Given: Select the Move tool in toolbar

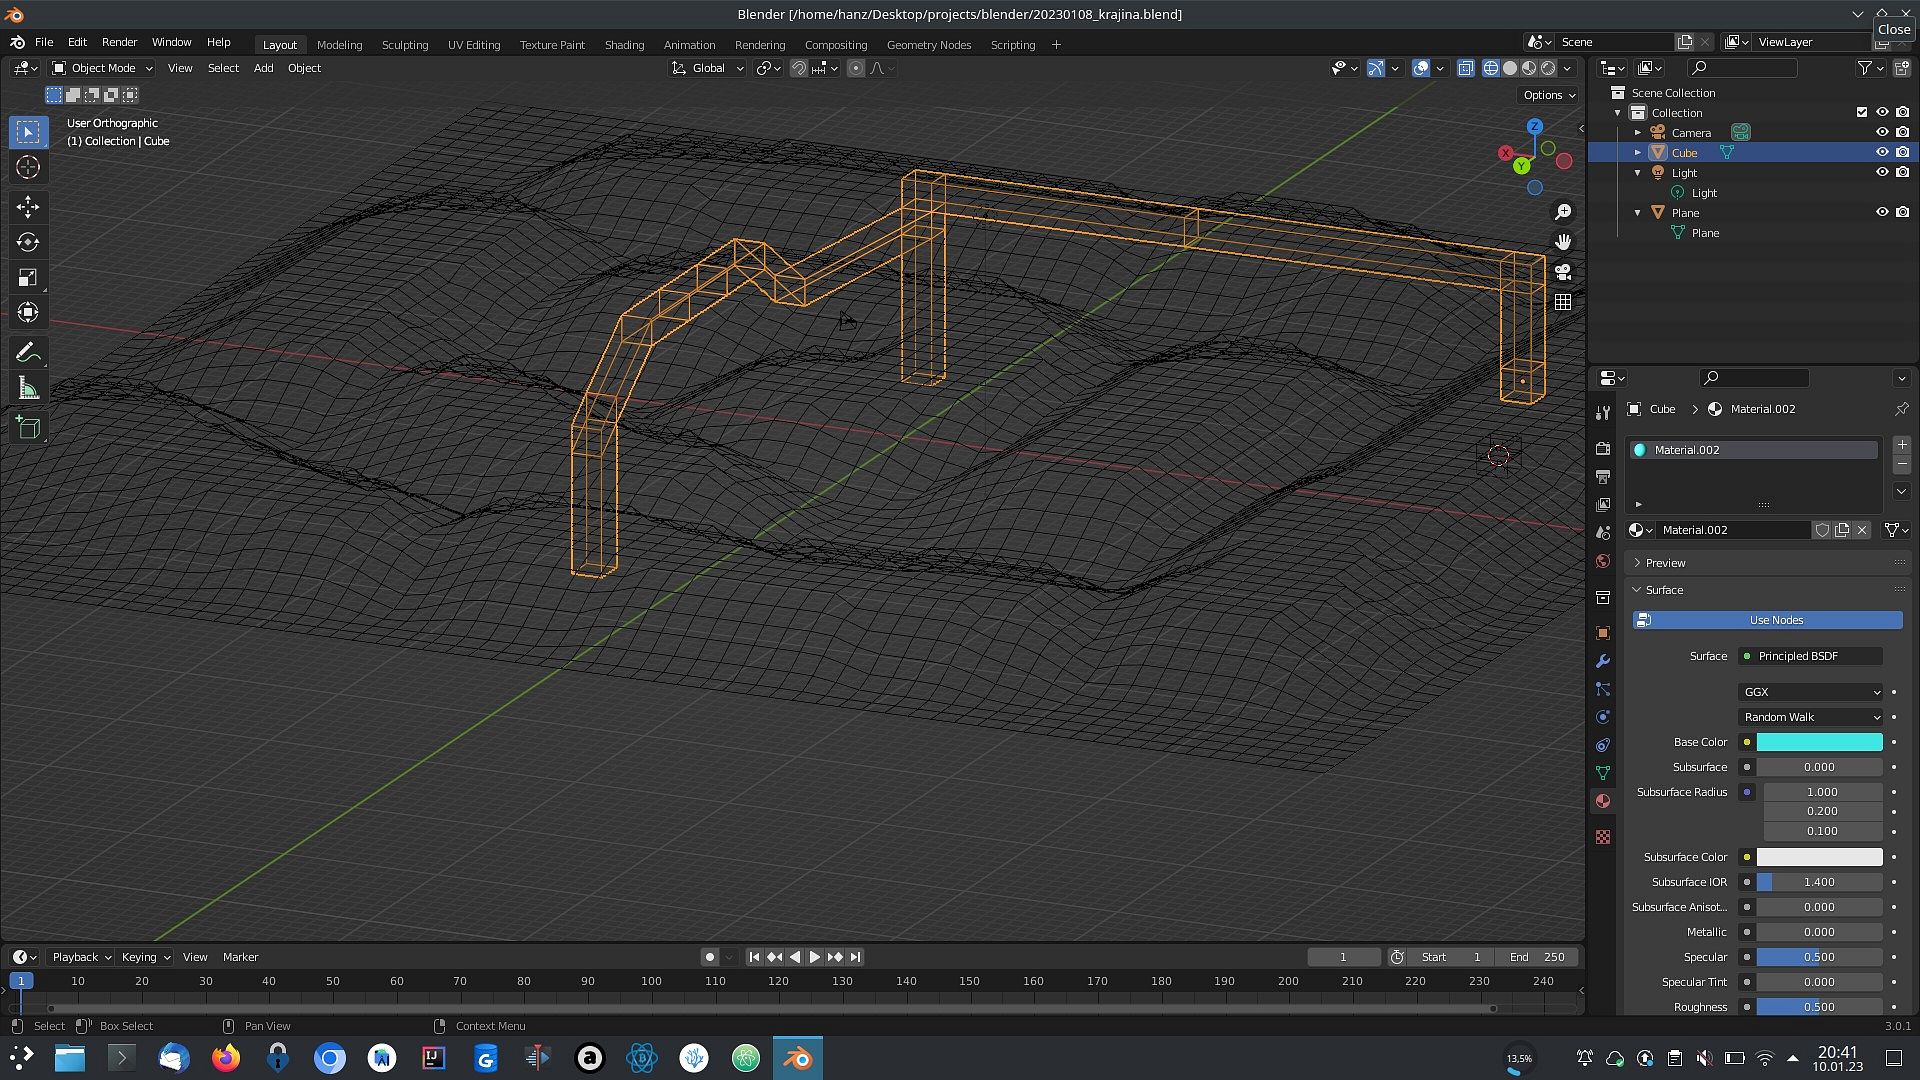Looking at the screenshot, I should [x=28, y=207].
